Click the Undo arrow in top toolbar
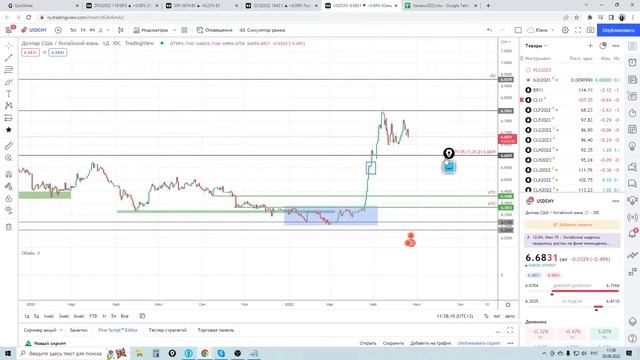640x360 pixels. pyautogui.click(x=489, y=30)
